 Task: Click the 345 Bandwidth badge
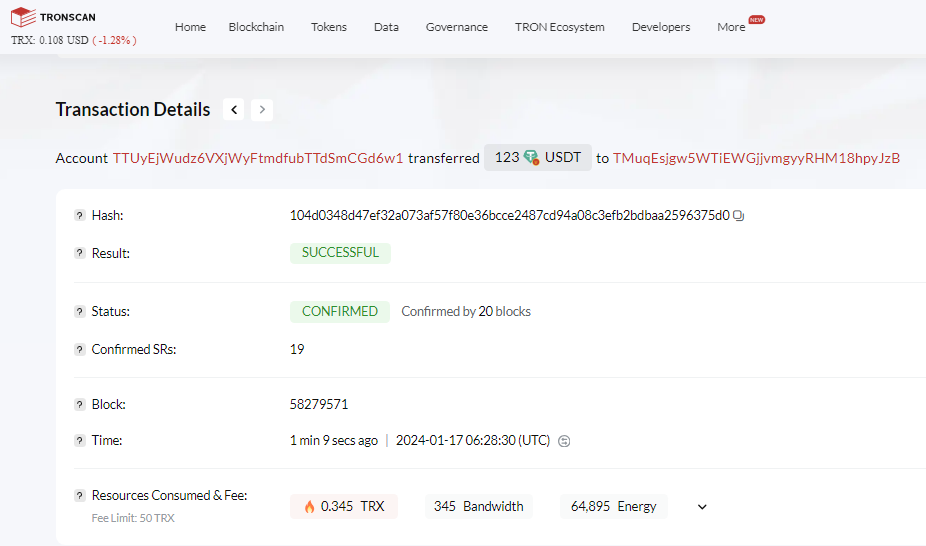pyautogui.click(x=478, y=506)
